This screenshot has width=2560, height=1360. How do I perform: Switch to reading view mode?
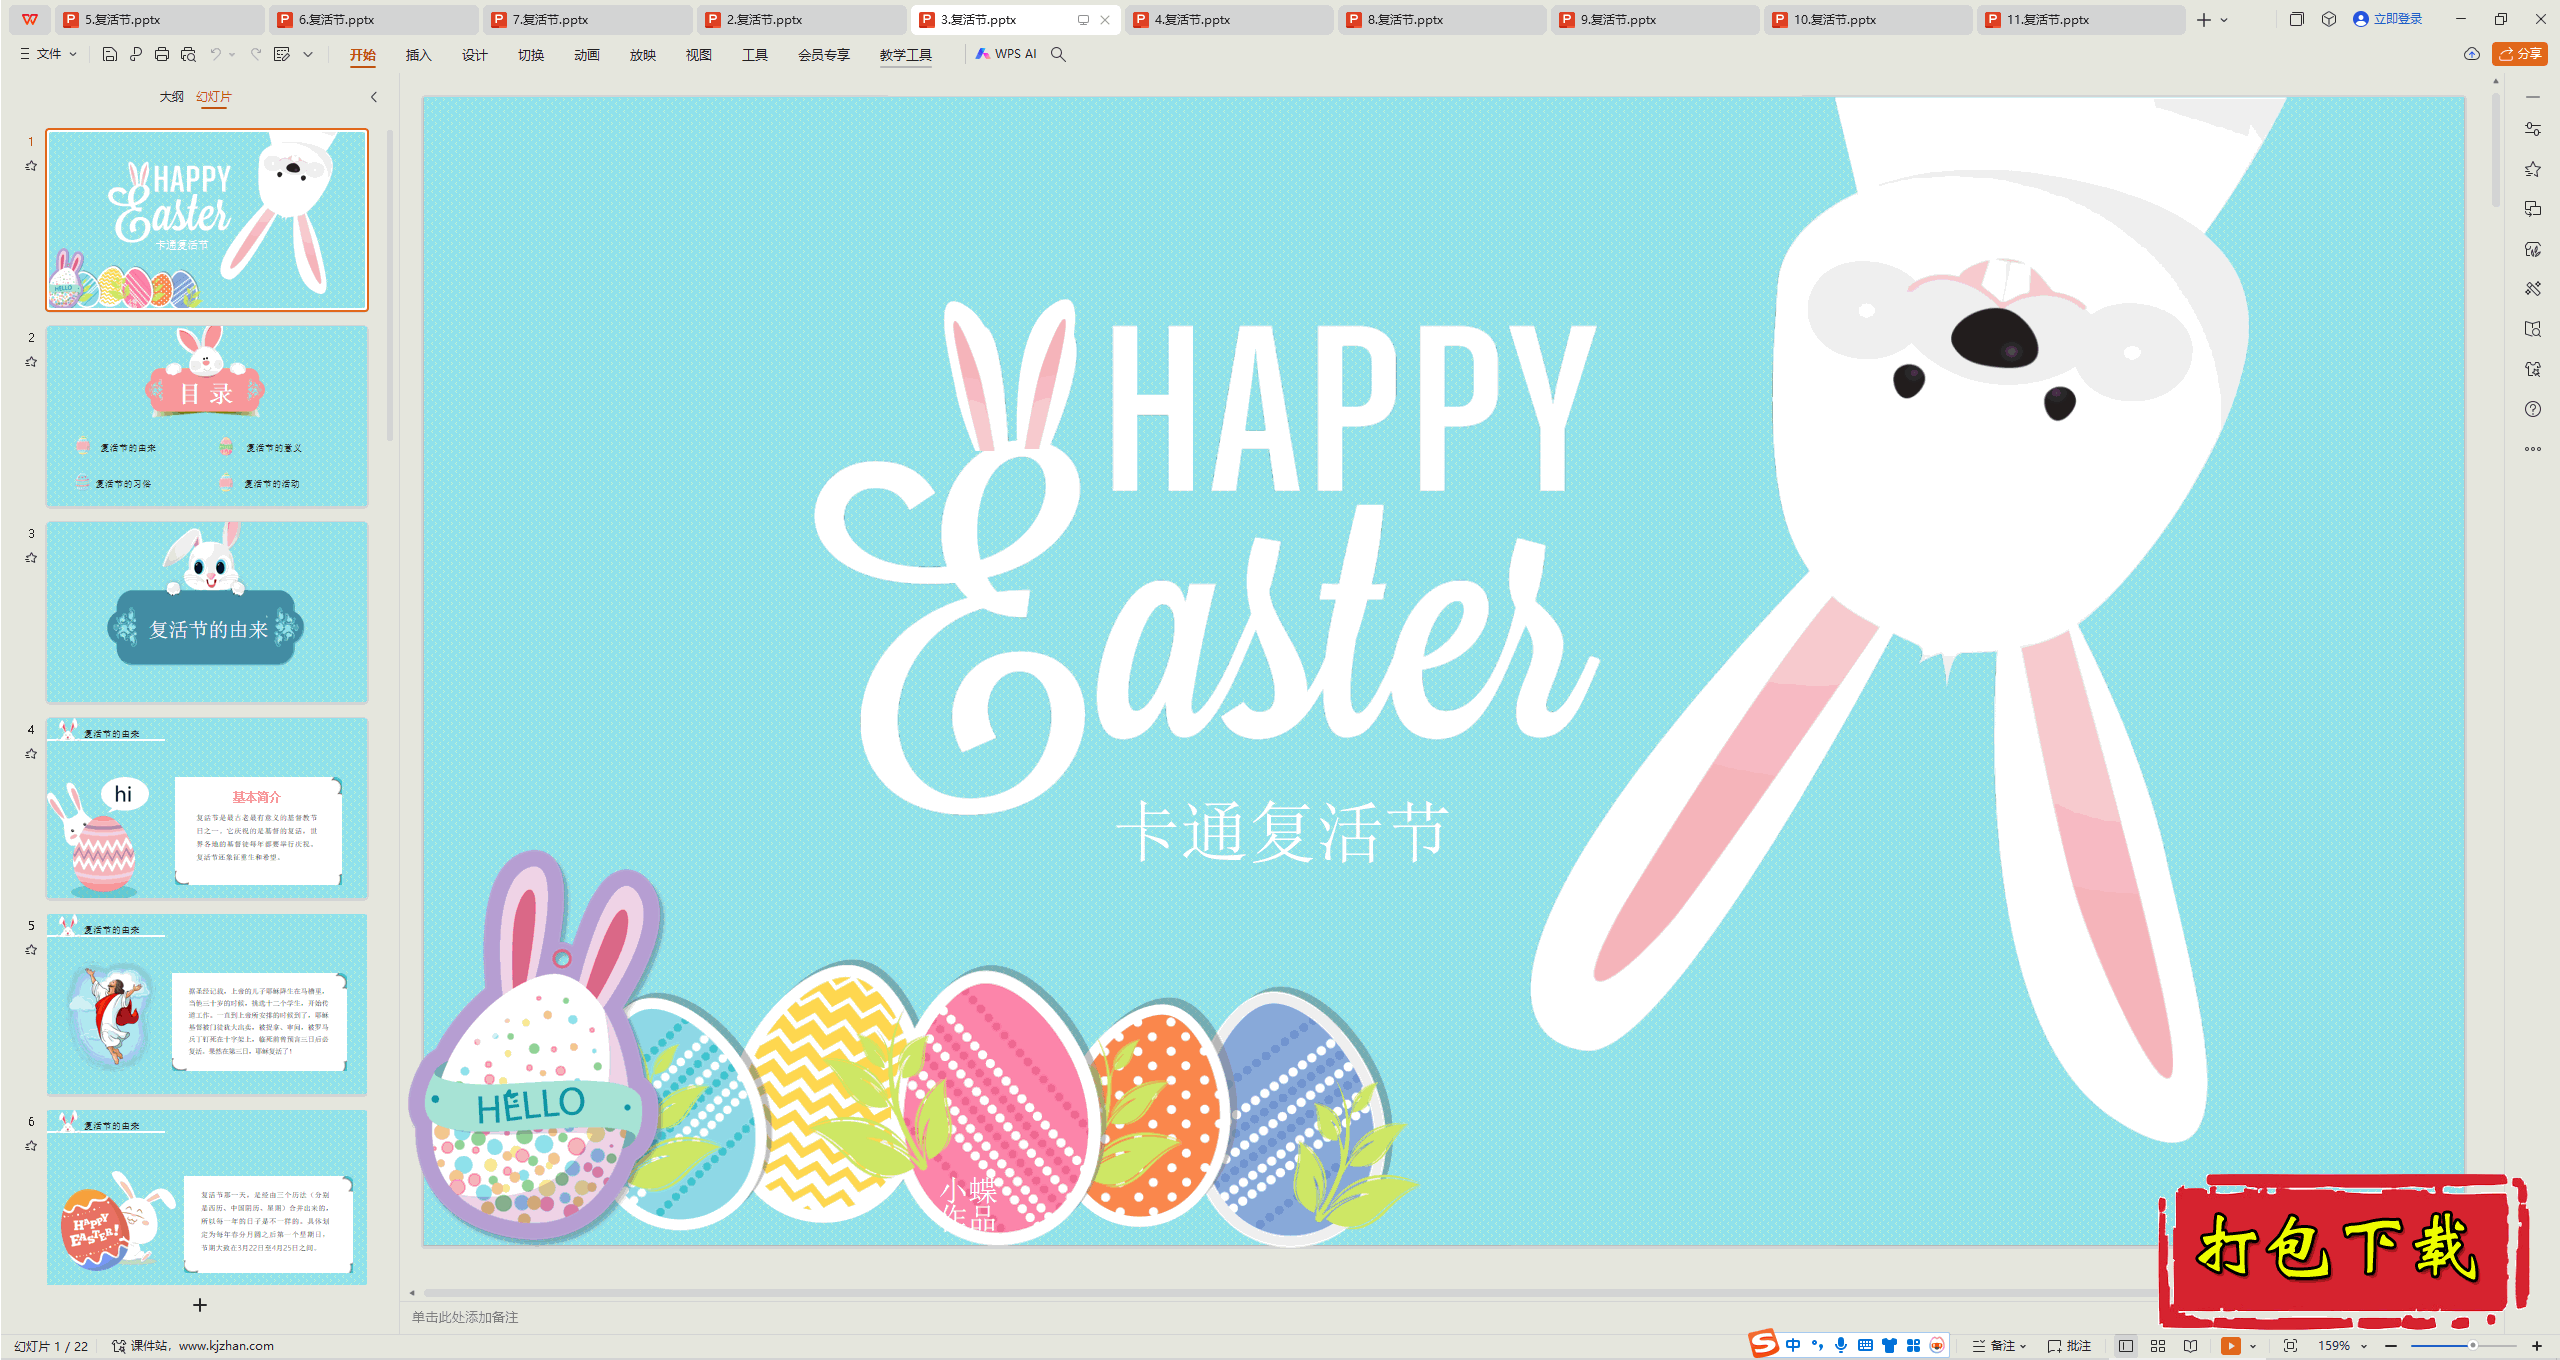click(x=2191, y=1346)
